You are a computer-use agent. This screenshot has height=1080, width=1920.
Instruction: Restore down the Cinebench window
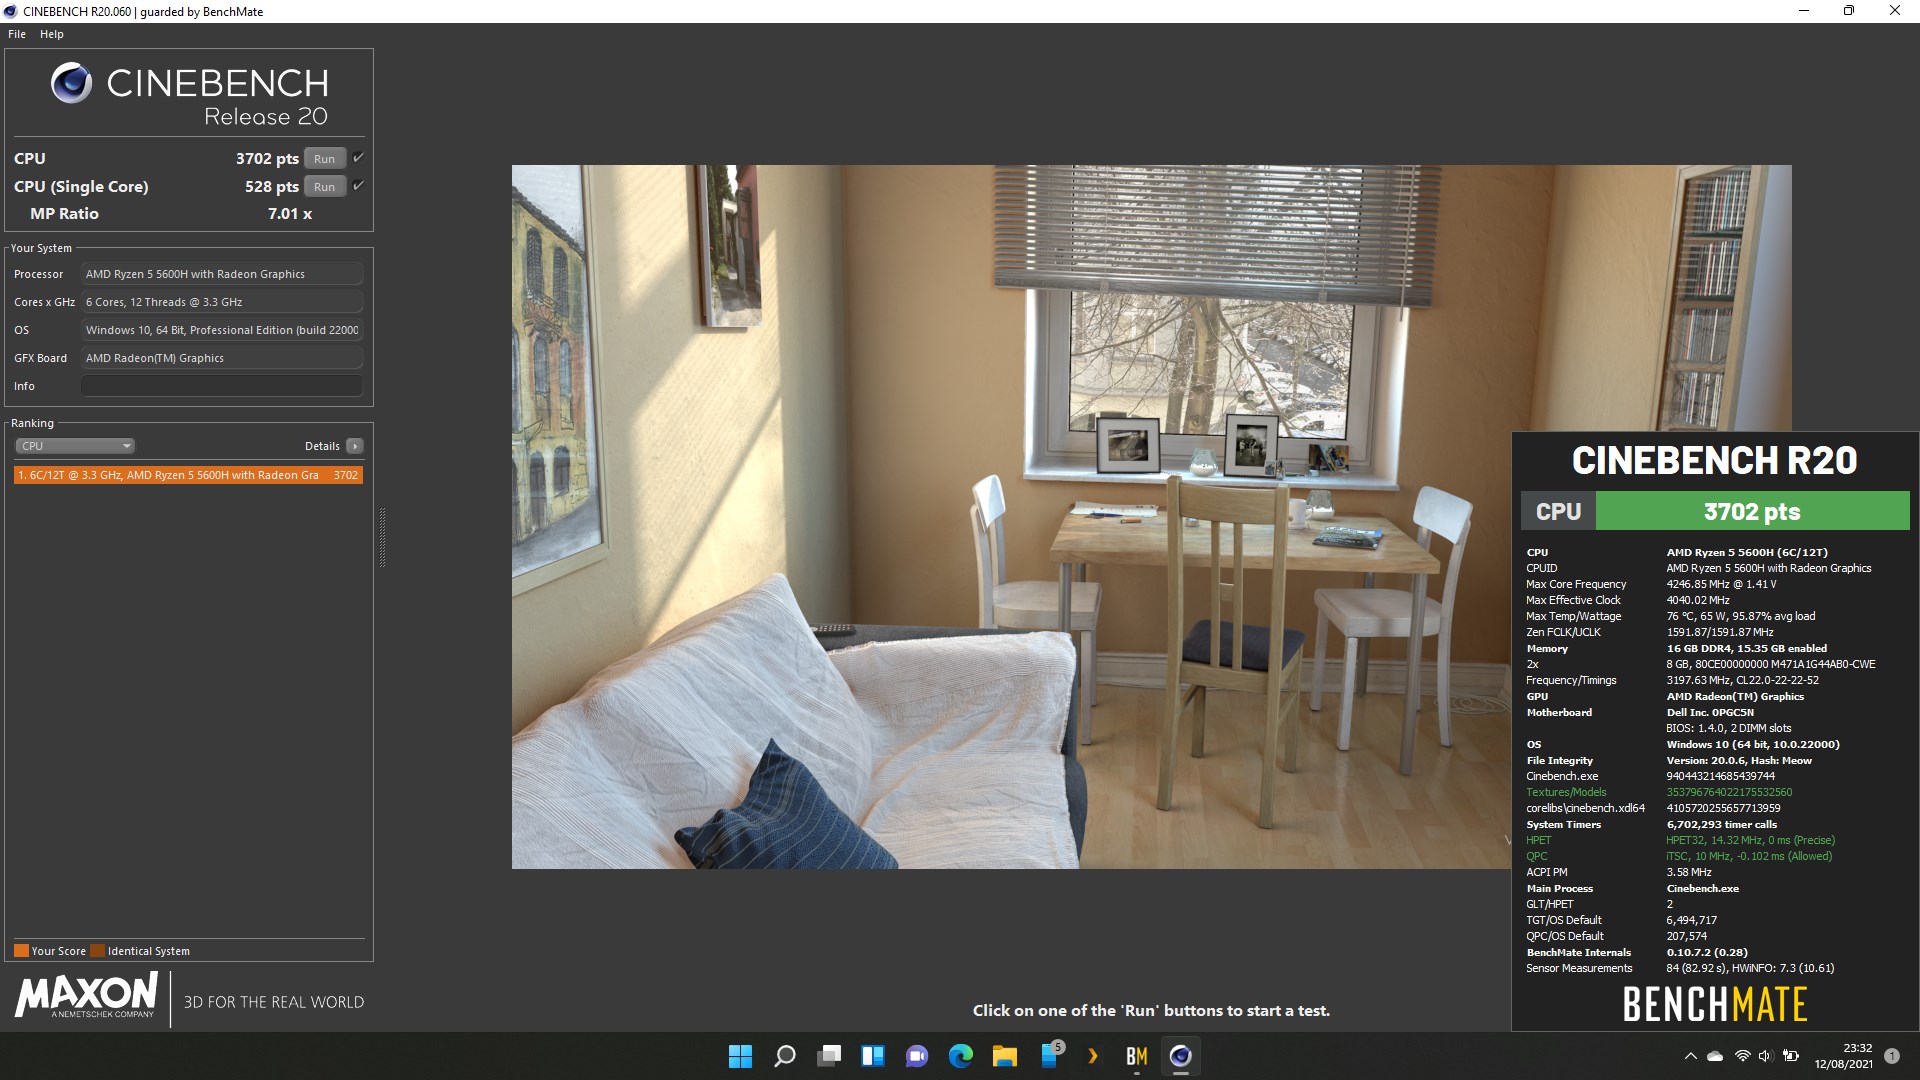1849,11
